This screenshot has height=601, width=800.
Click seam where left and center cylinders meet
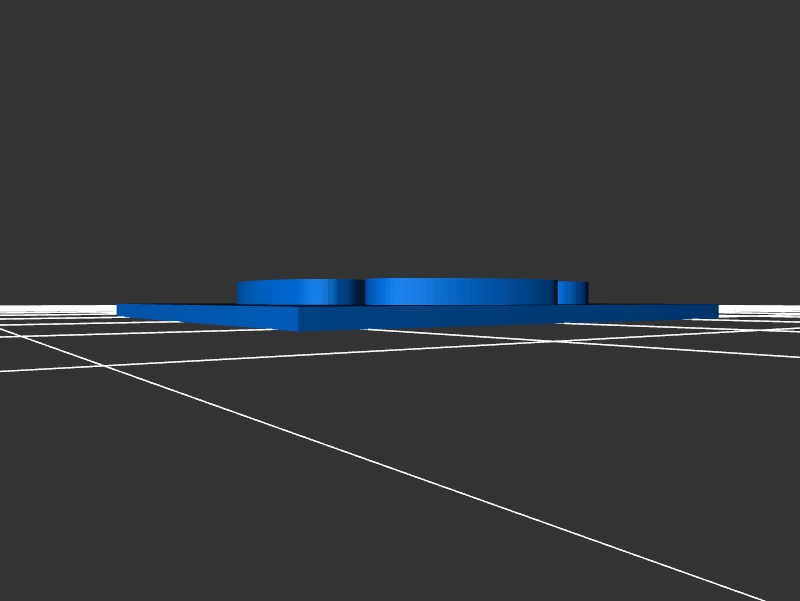[x=364, y=293]
